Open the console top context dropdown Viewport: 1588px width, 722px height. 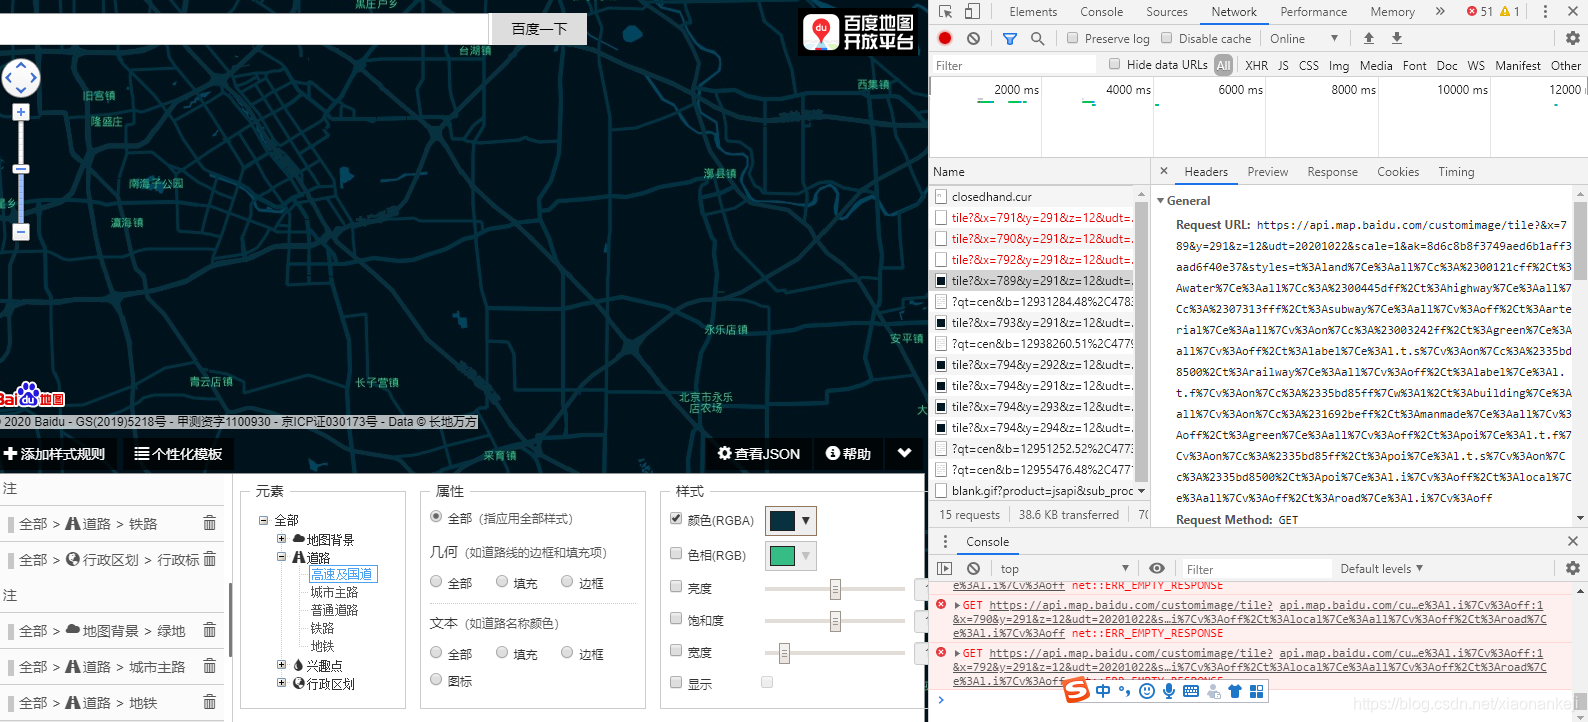1064,568
